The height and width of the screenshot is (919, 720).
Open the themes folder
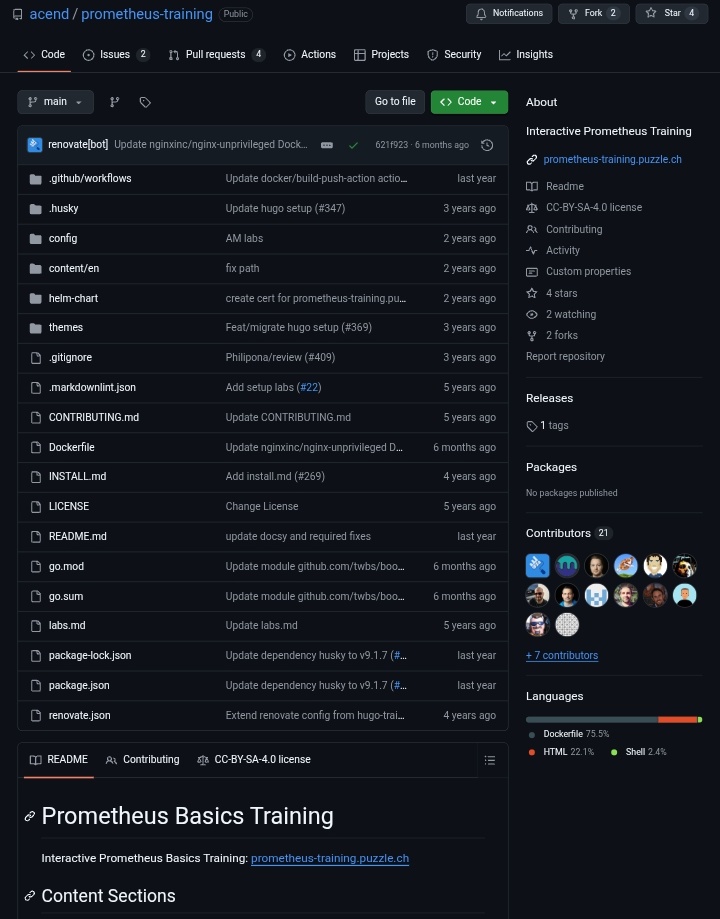coord(66,328)
